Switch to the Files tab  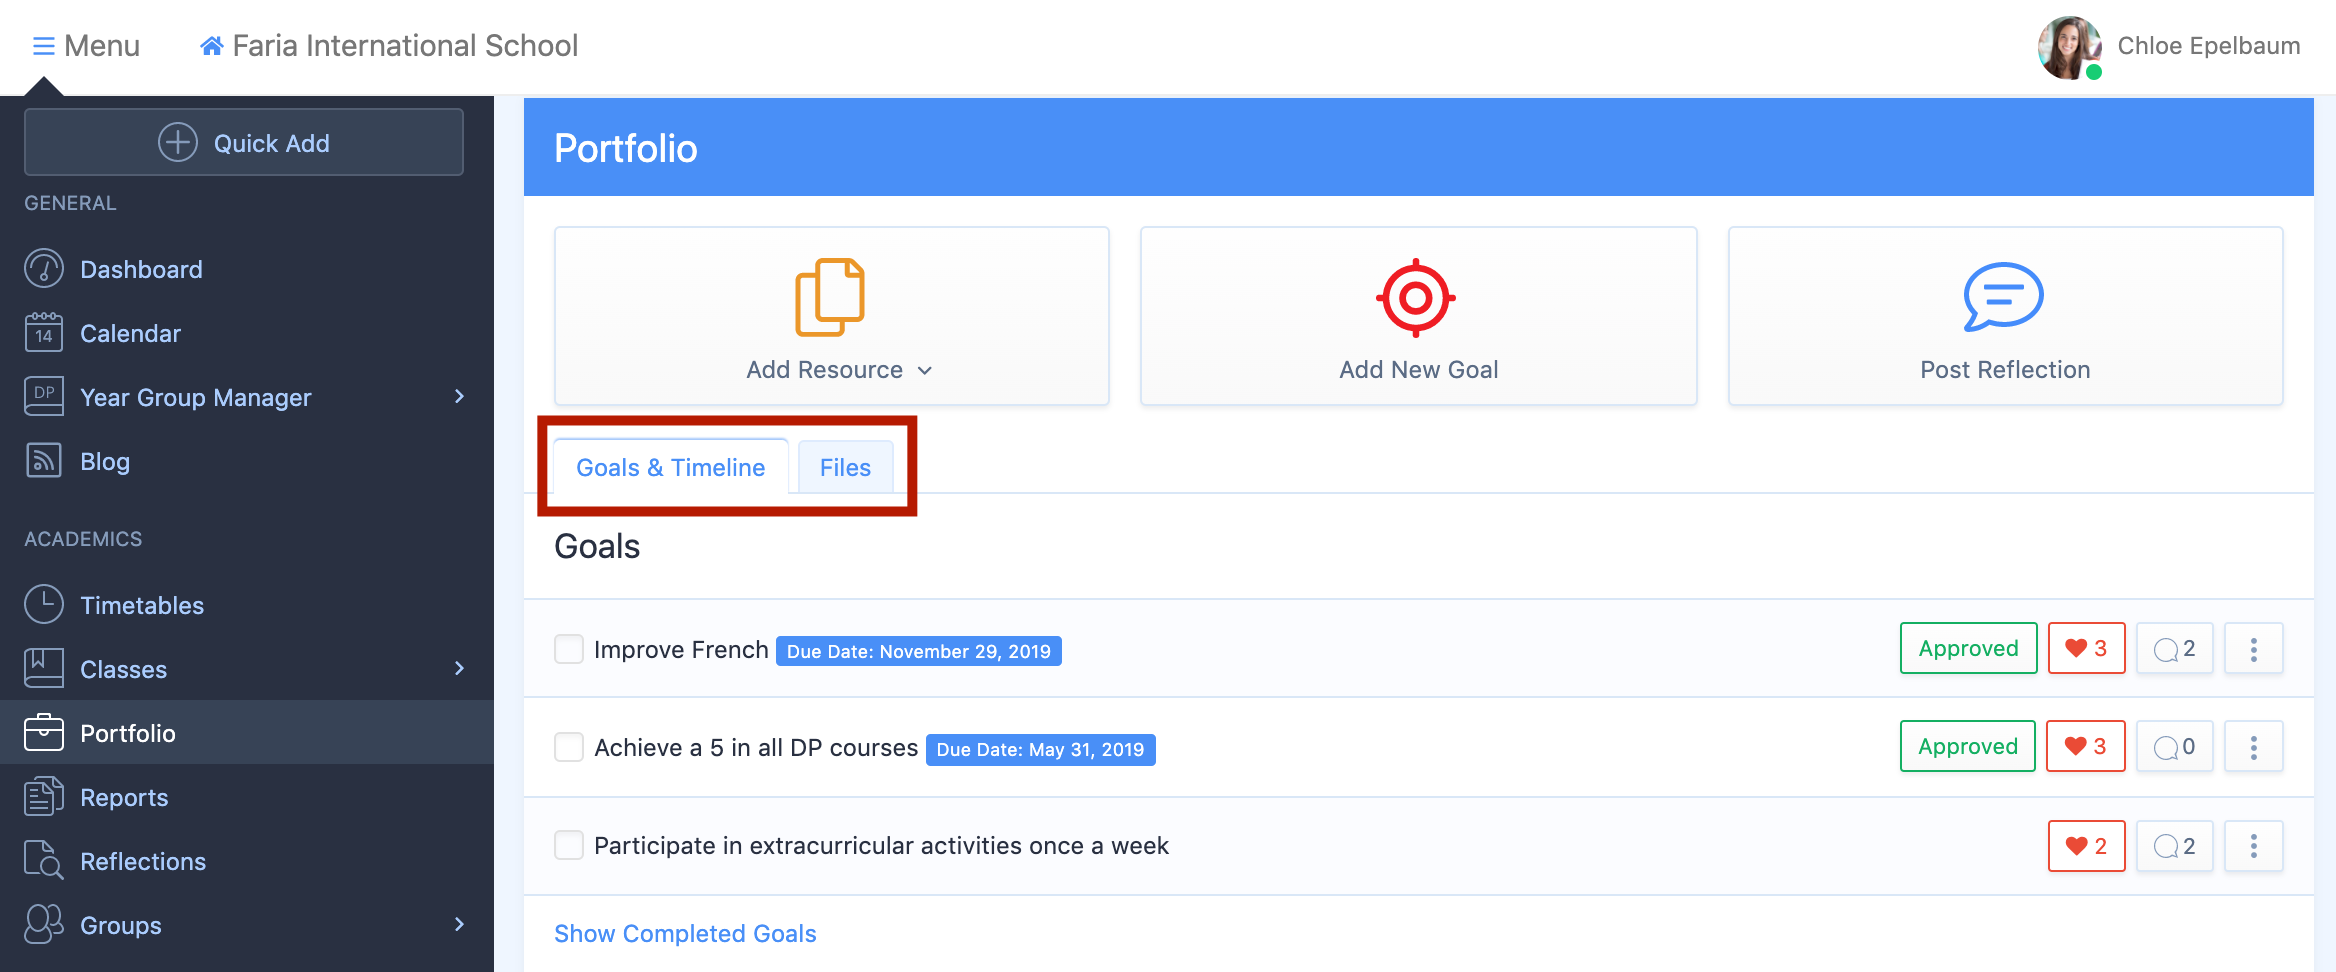(x=845, y=468)
